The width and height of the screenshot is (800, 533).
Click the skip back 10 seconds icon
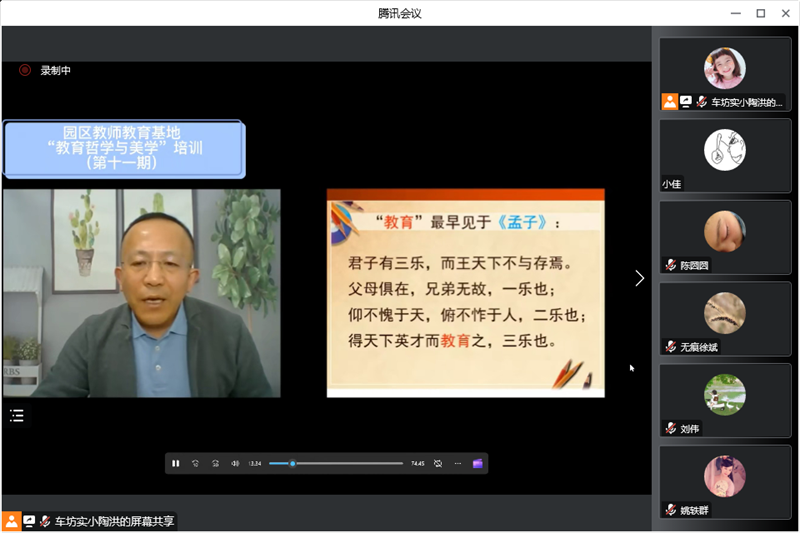pyautogui.click(x=196, y=463)
